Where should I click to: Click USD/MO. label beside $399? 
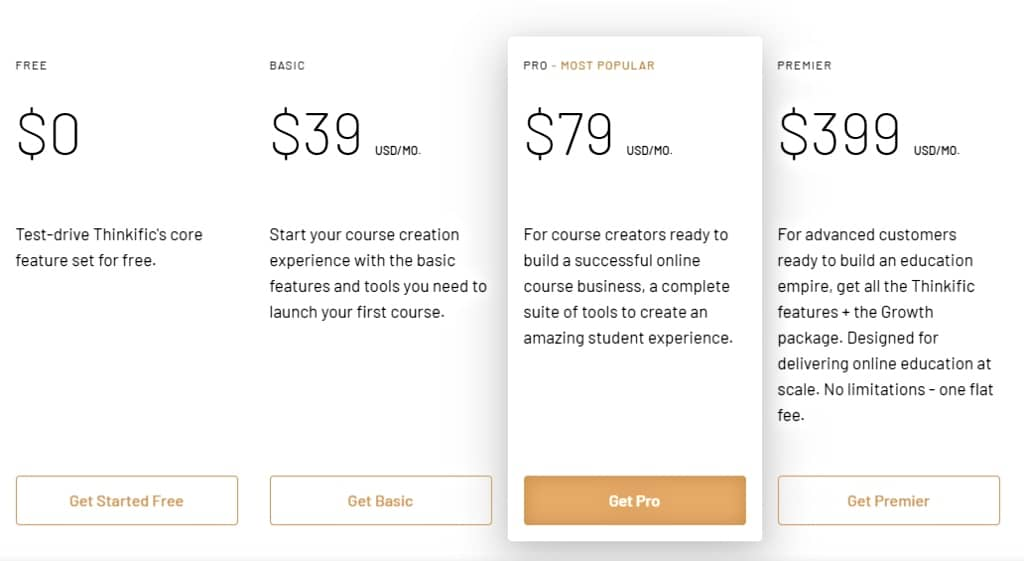(x=936, y=151)
